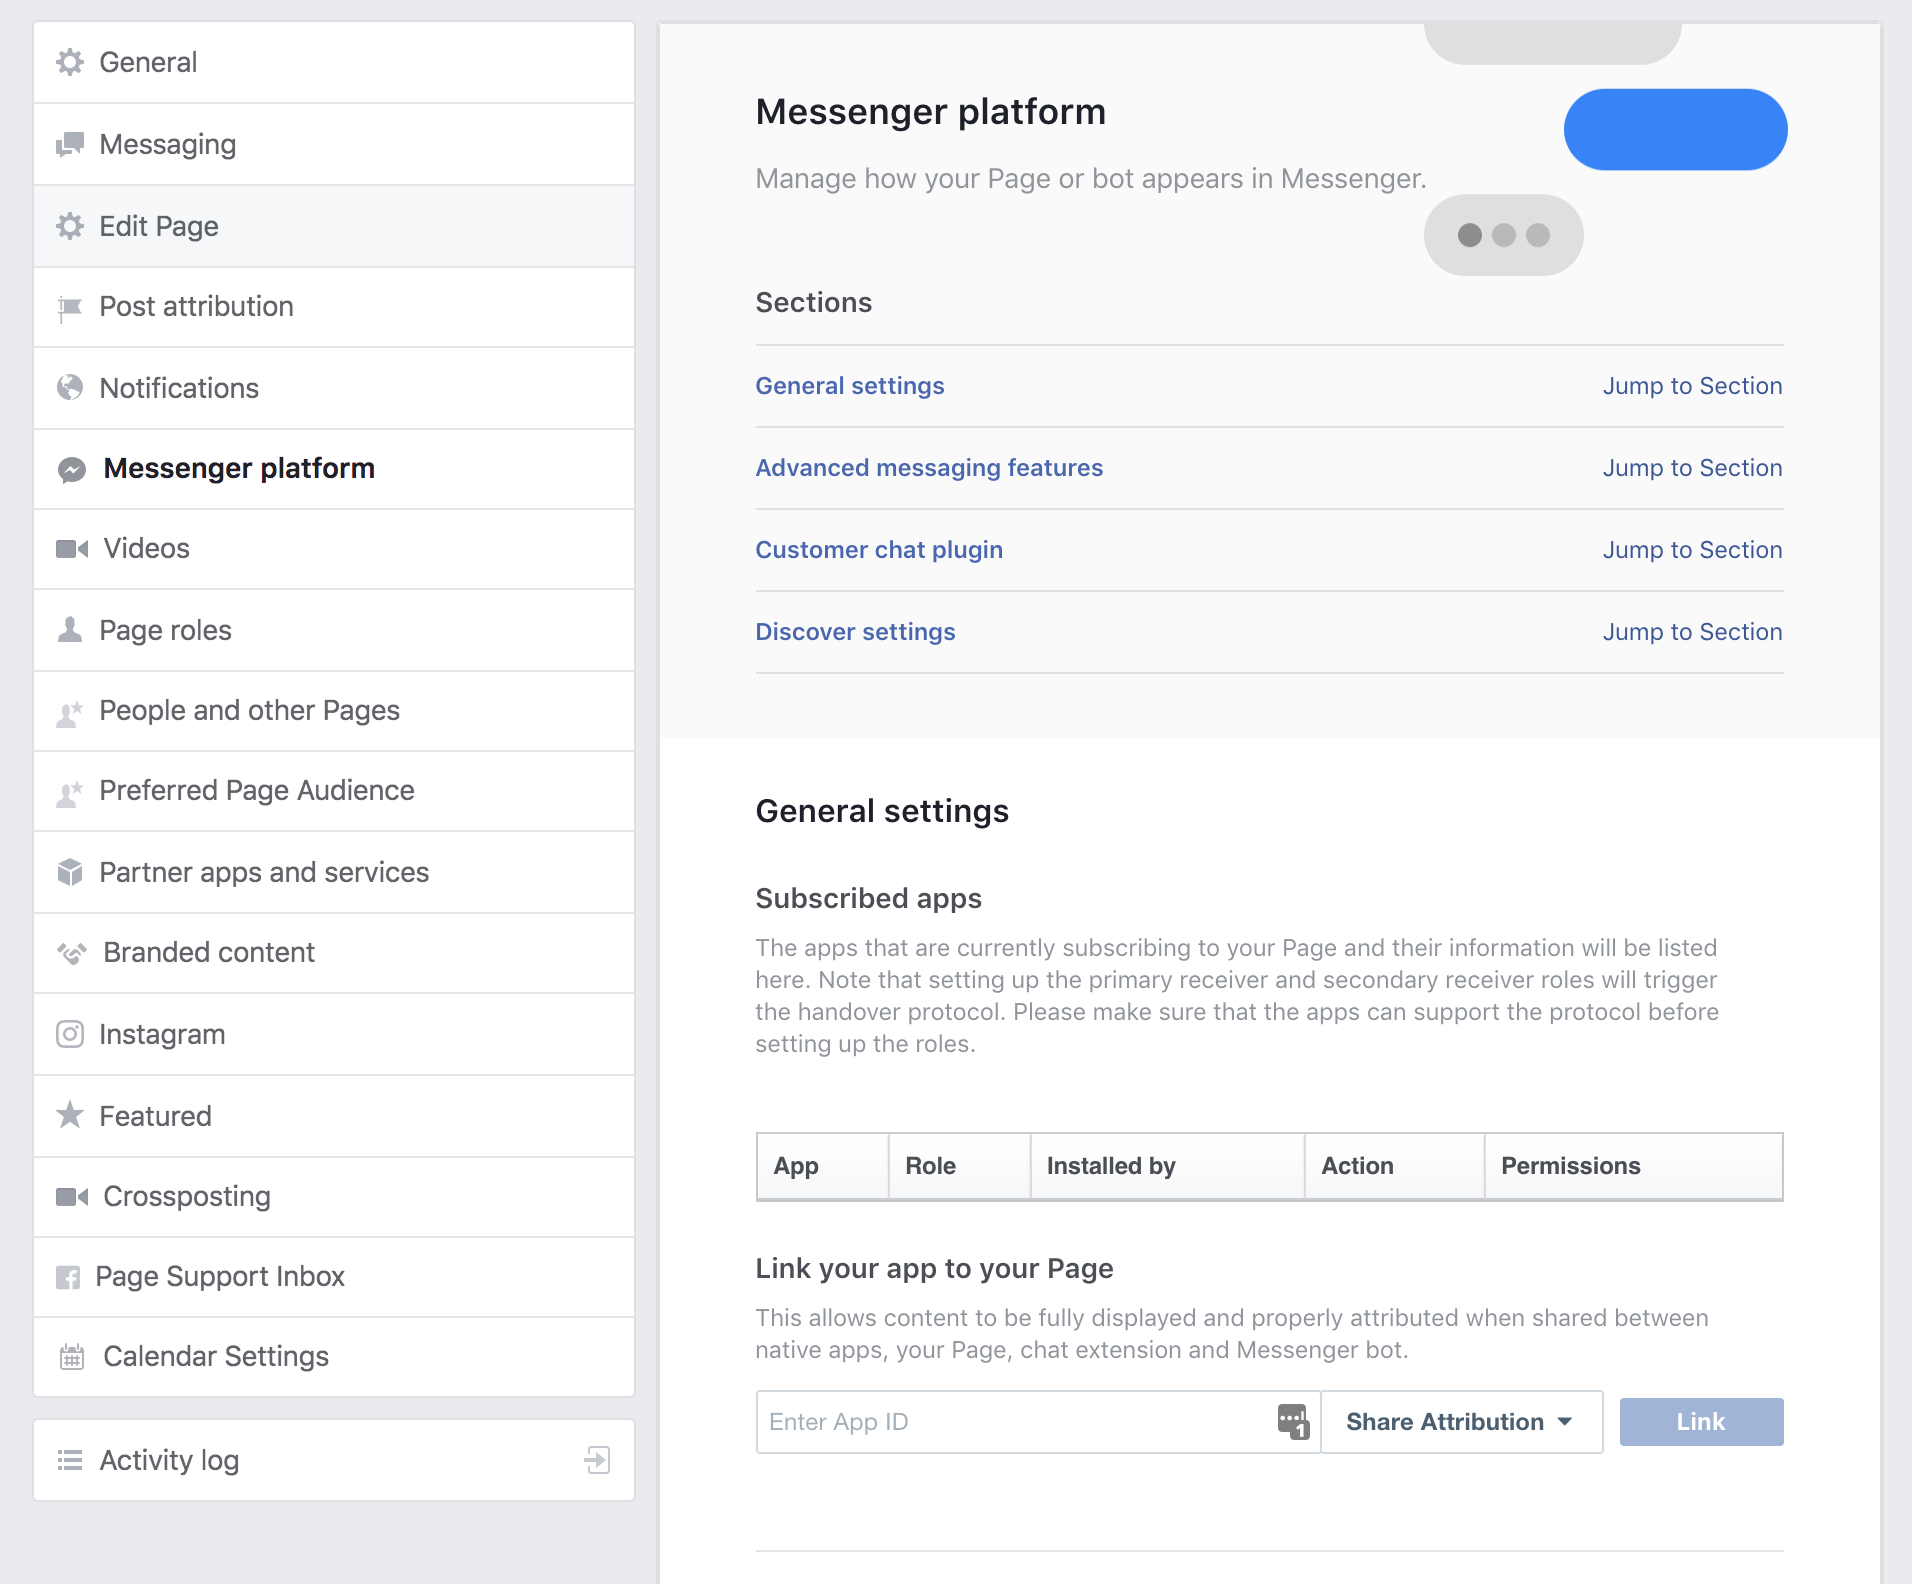1912x1584 pixels.
Task: Click the Branded content handshake icon
Action: [72, 952]
